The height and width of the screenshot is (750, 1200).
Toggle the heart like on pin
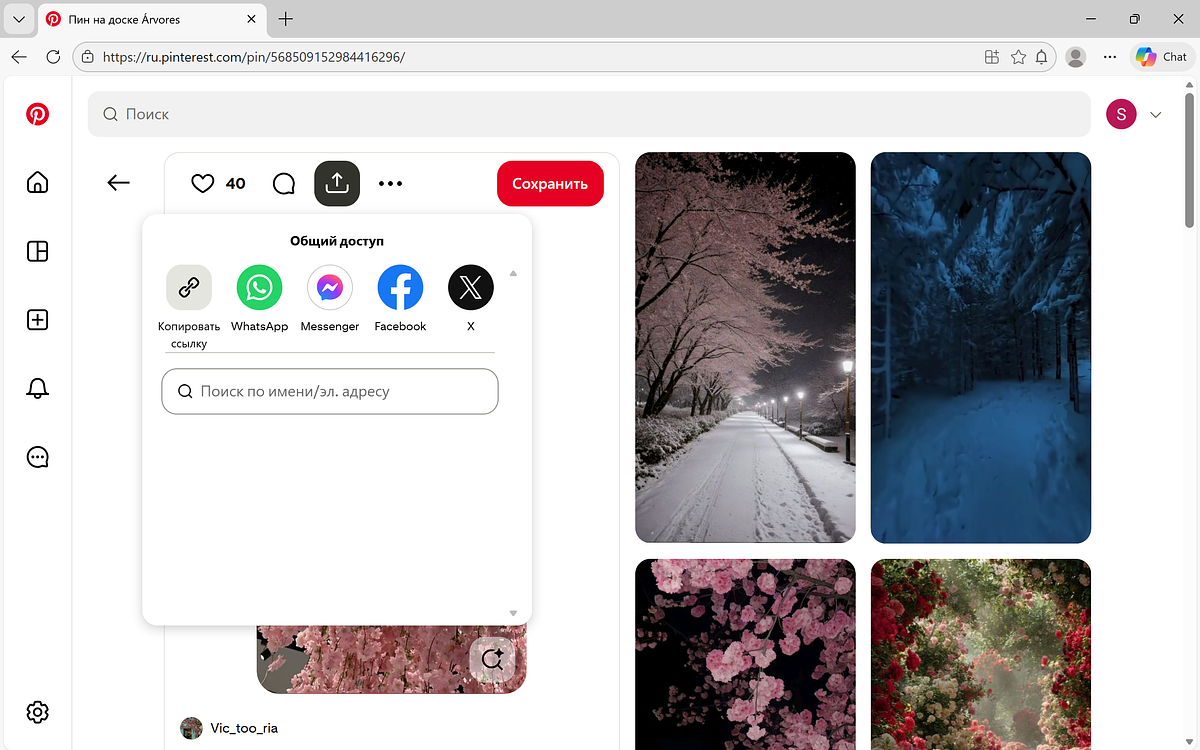[203, 183]
